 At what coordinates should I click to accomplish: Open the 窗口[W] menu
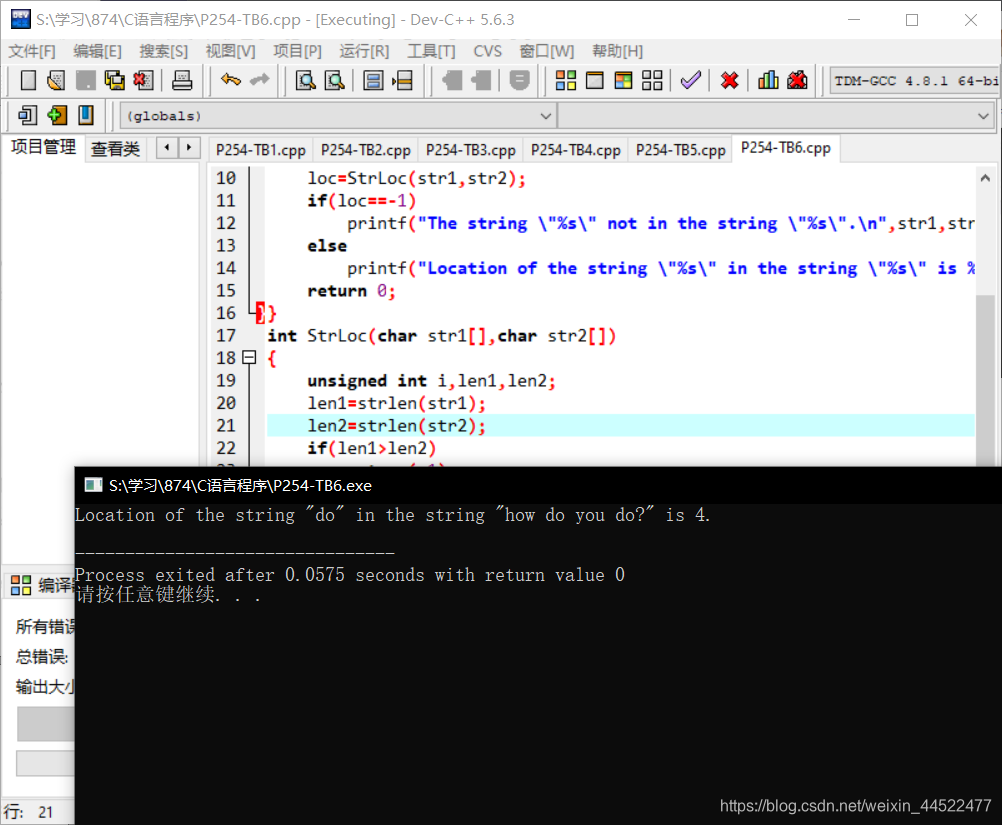547,51
